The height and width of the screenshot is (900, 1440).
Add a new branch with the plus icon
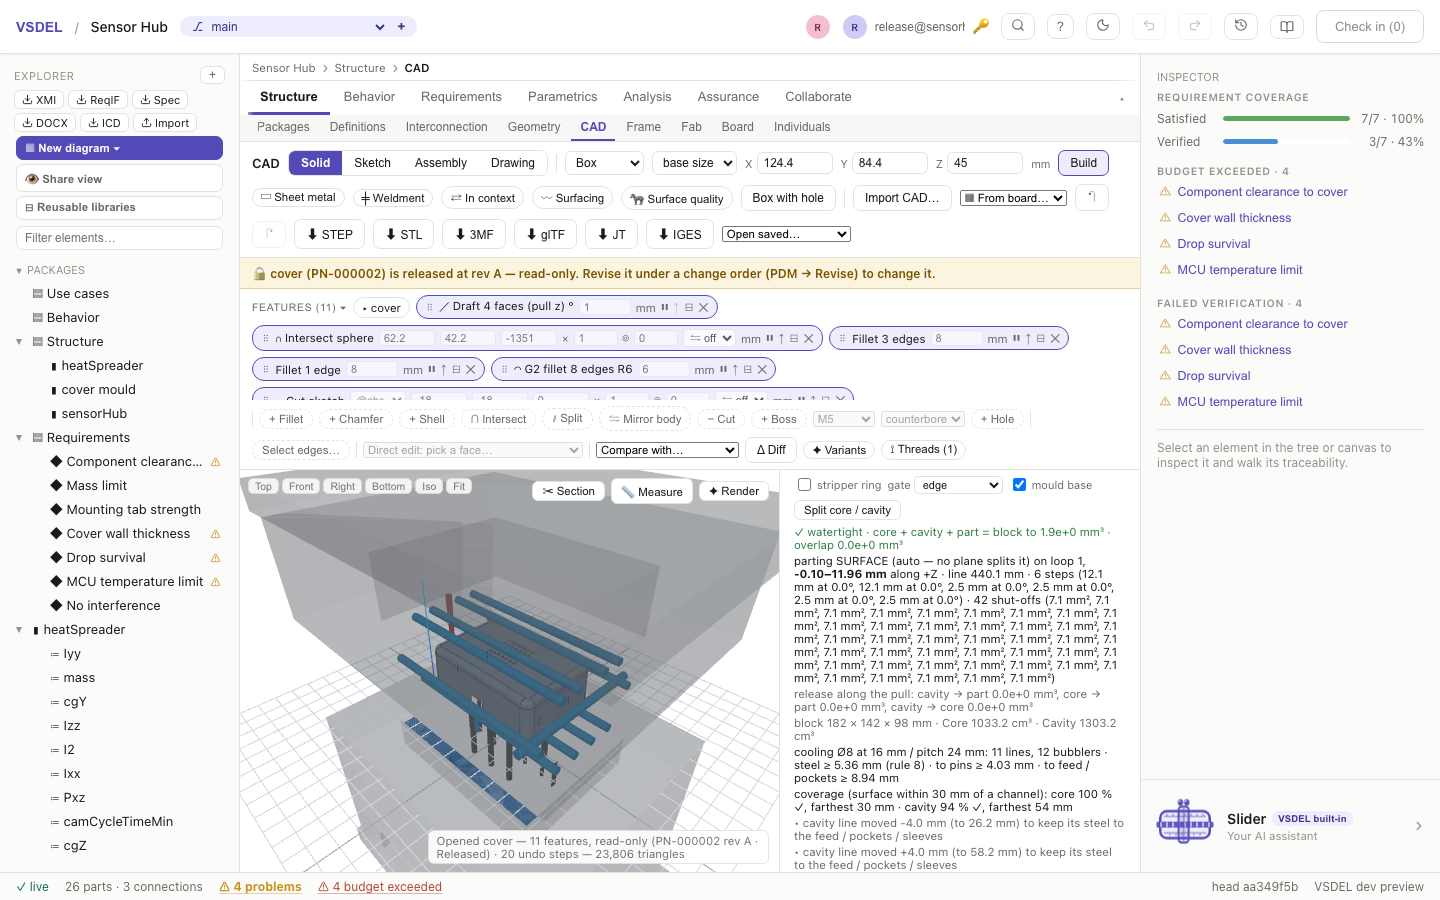[401, 27]
